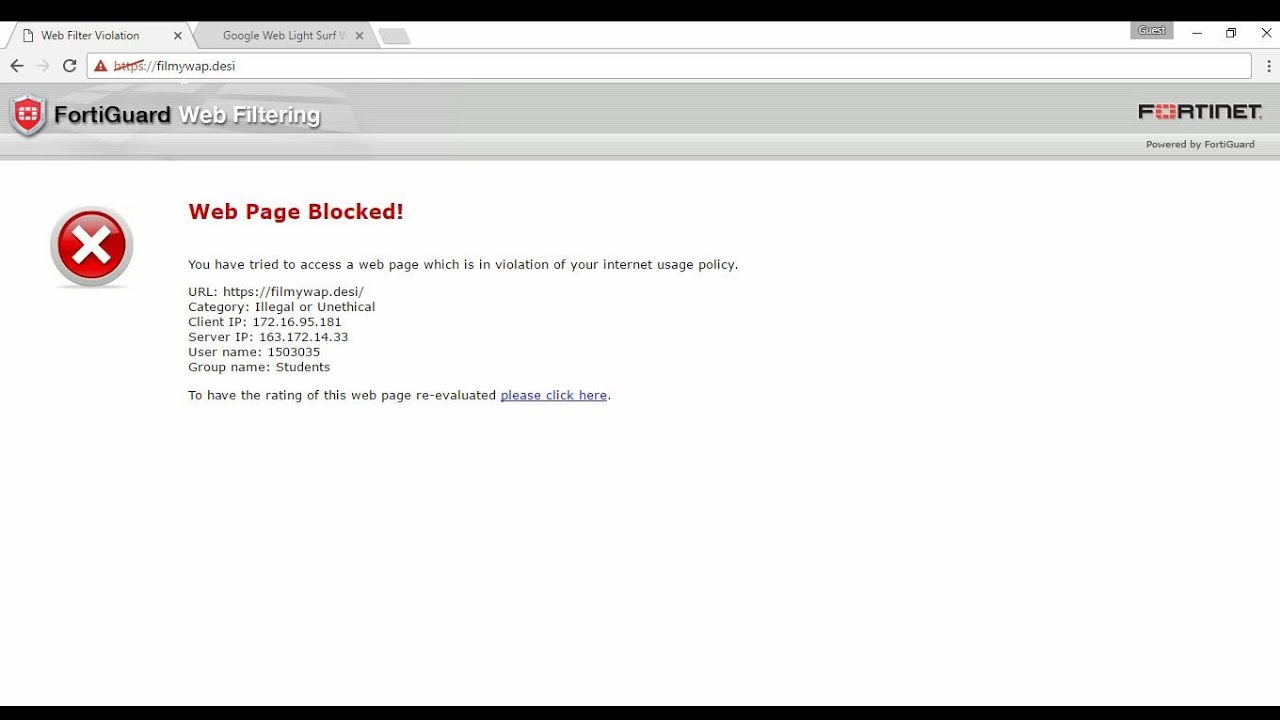Open a new tab with the new tab button
Viewport: 1280px width, 720px height.
[x=394, y=36]
